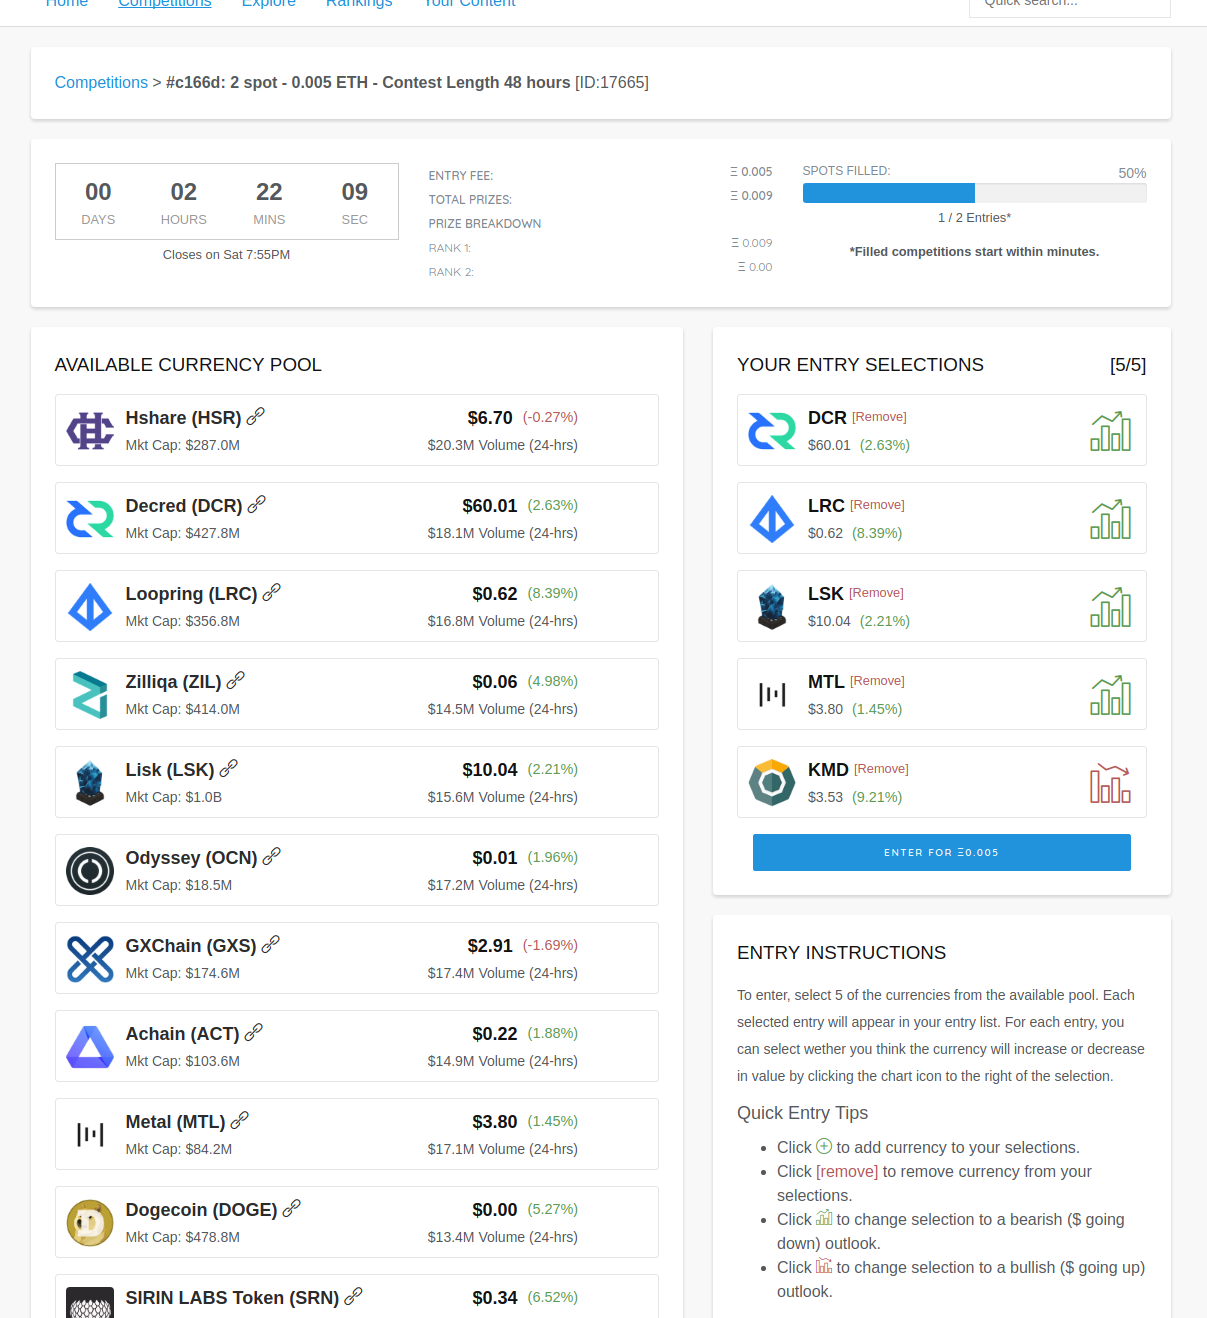Toggle KMD bearish outlook chart icon
This screenshot has height=1318, width=1207.
point(1110,783)
